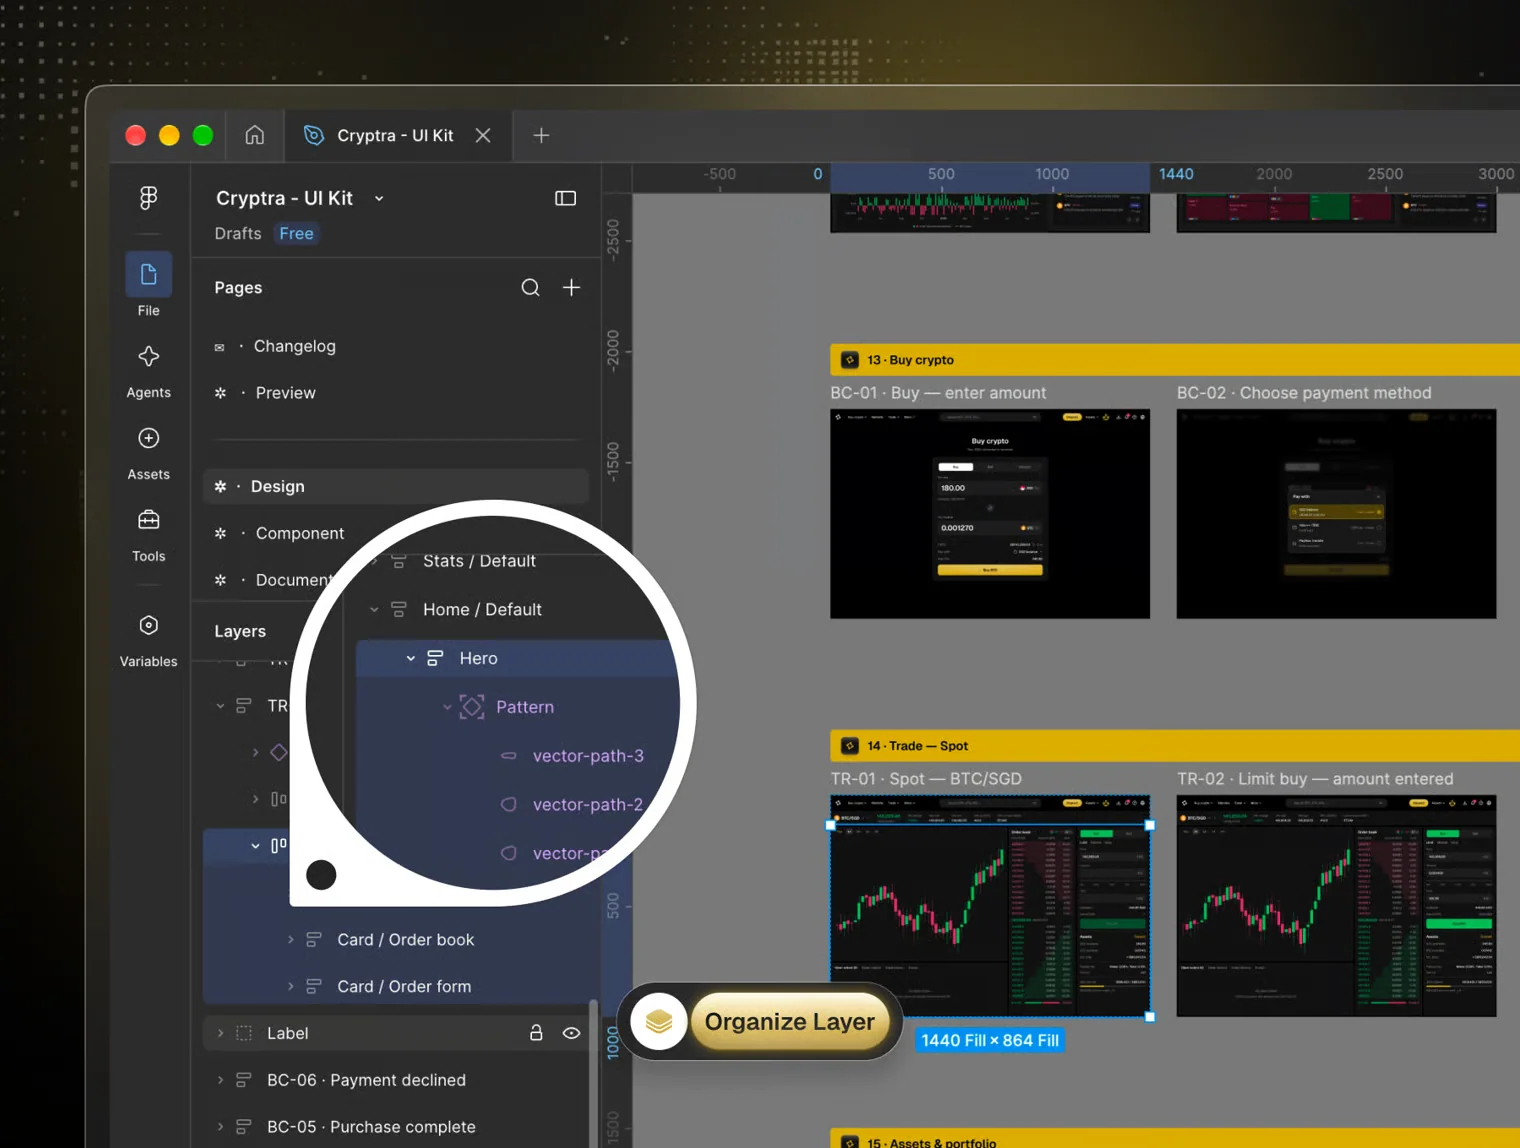Collapse the Pattern layer chevron
This screenshot has height=1148, width=1520.
(447, 707)
